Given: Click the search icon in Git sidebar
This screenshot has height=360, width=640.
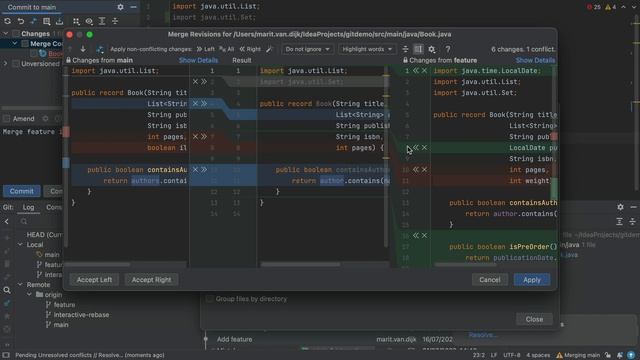Looking at the screenshot, I should [7, 290].
